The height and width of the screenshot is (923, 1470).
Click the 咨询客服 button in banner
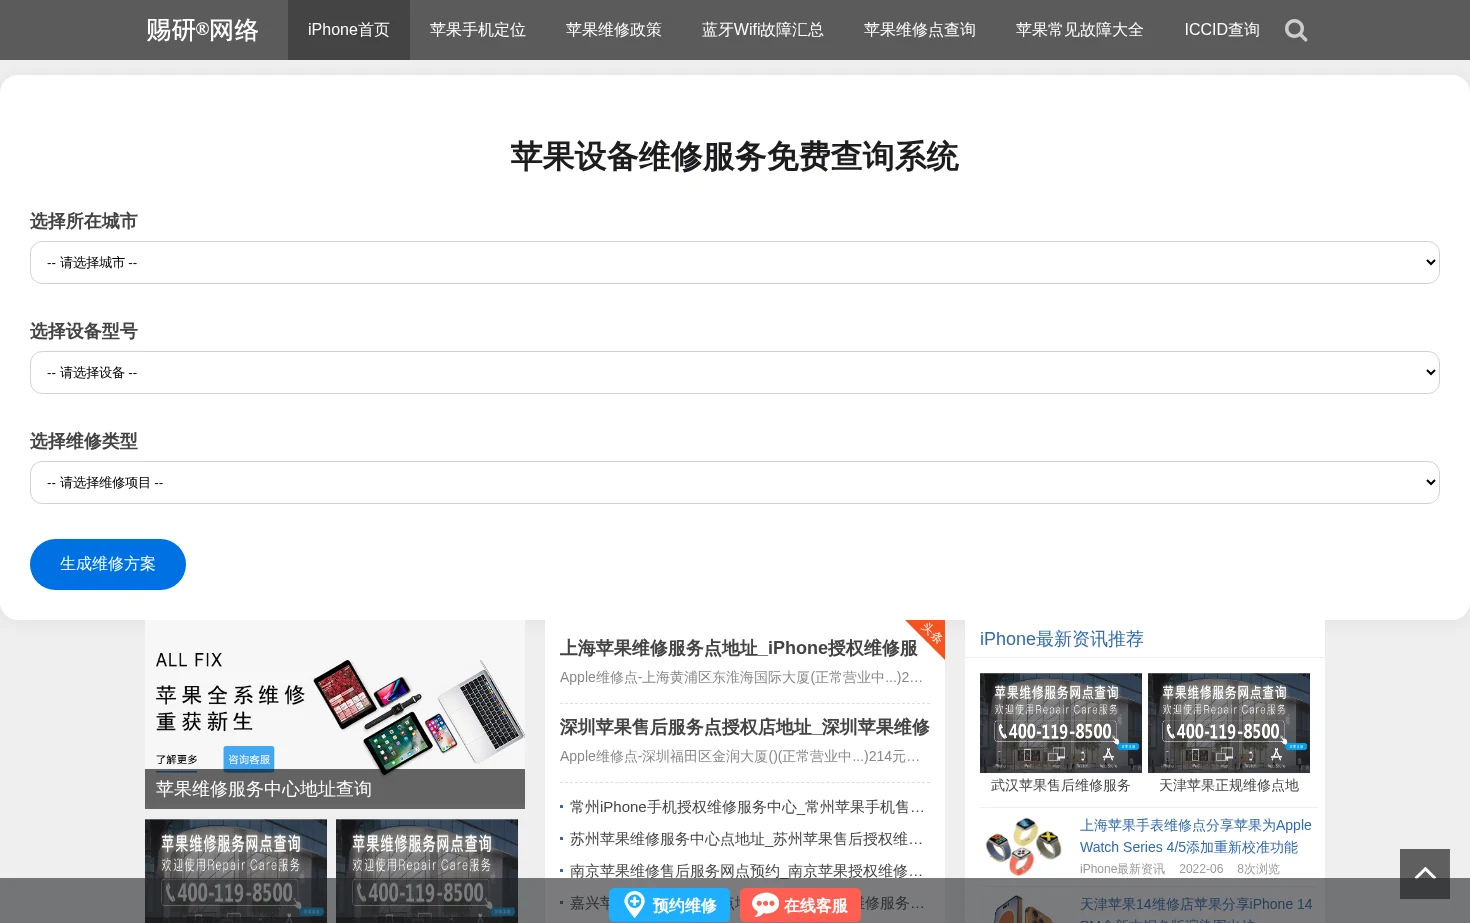249,759
